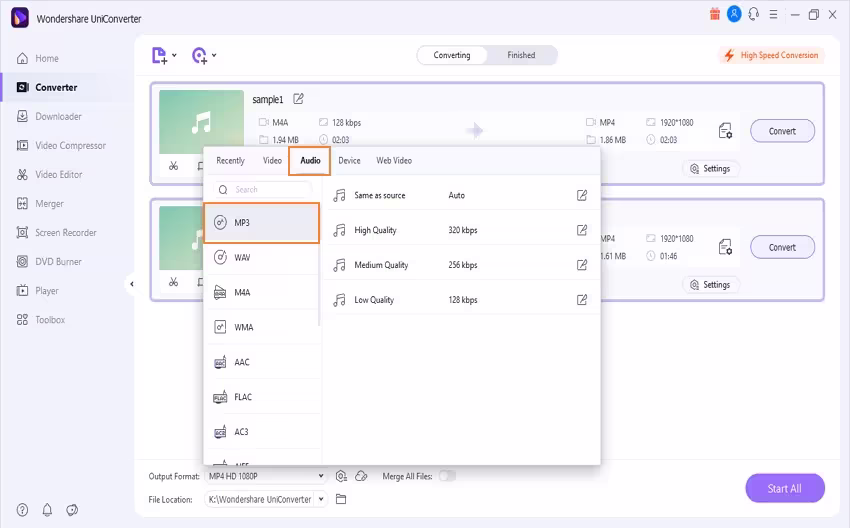Click the Add Files icon
This screenshot has height=528, width=850.
tap(159, 55)
